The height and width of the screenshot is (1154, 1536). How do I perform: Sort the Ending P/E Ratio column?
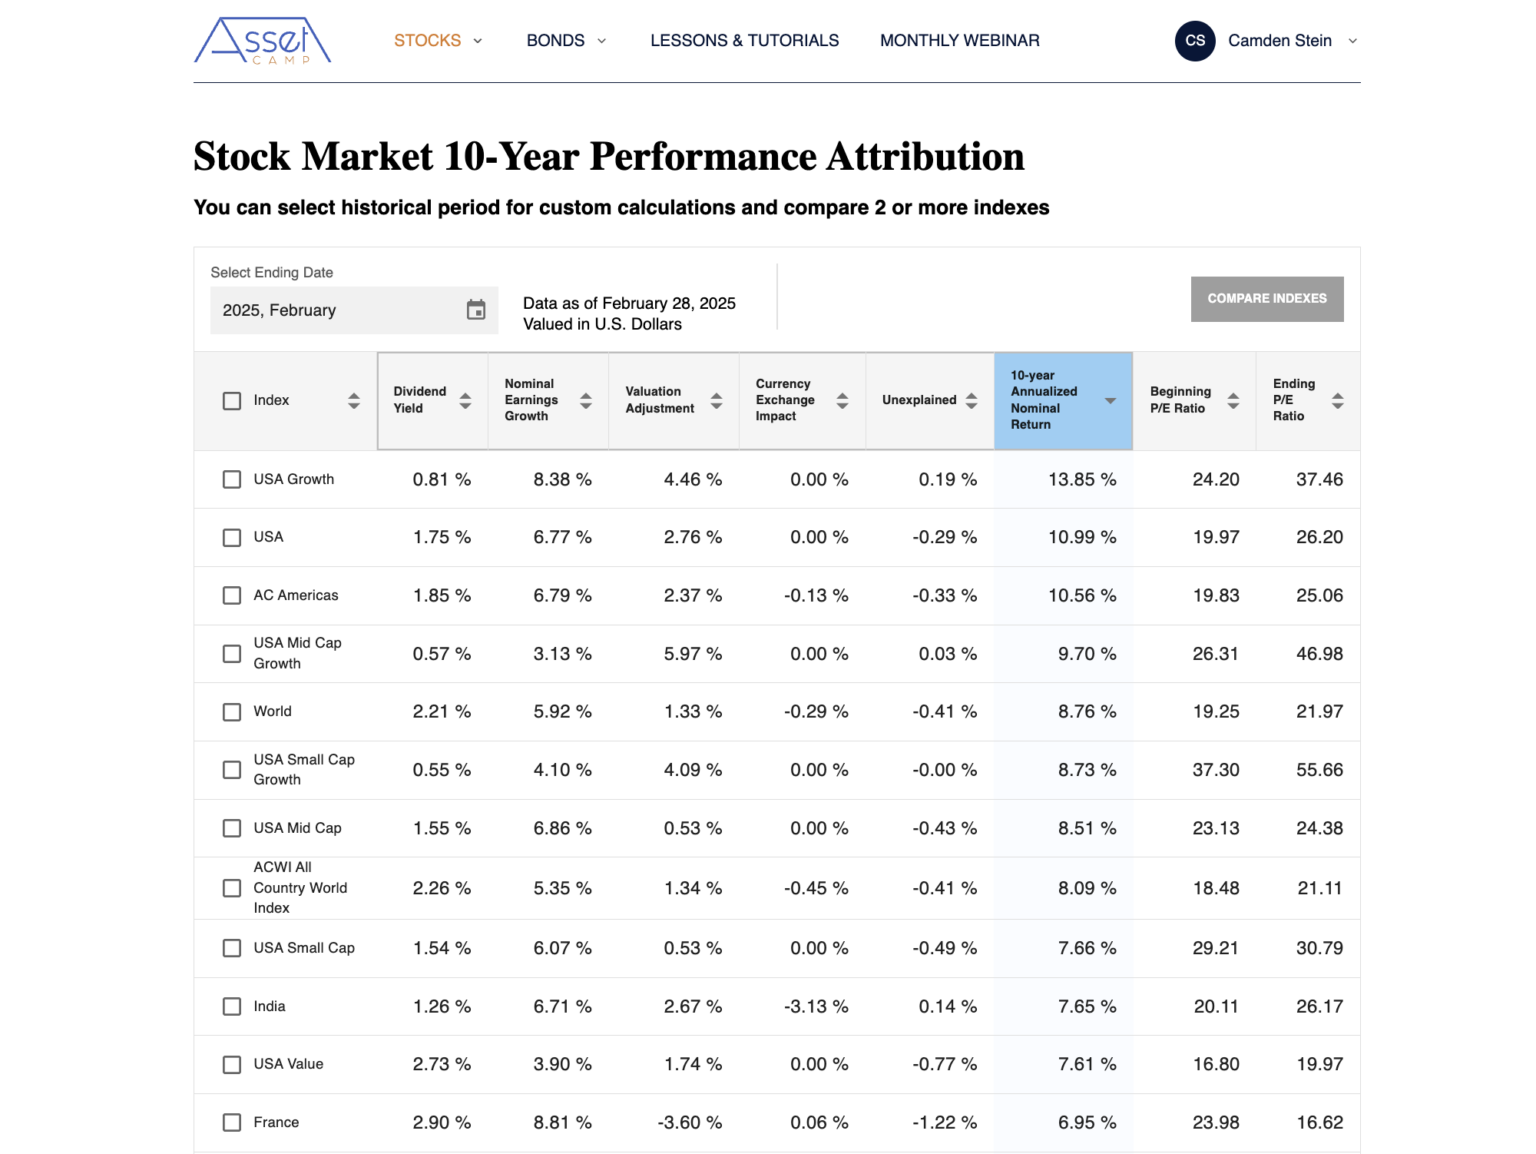pos(1338,400)
